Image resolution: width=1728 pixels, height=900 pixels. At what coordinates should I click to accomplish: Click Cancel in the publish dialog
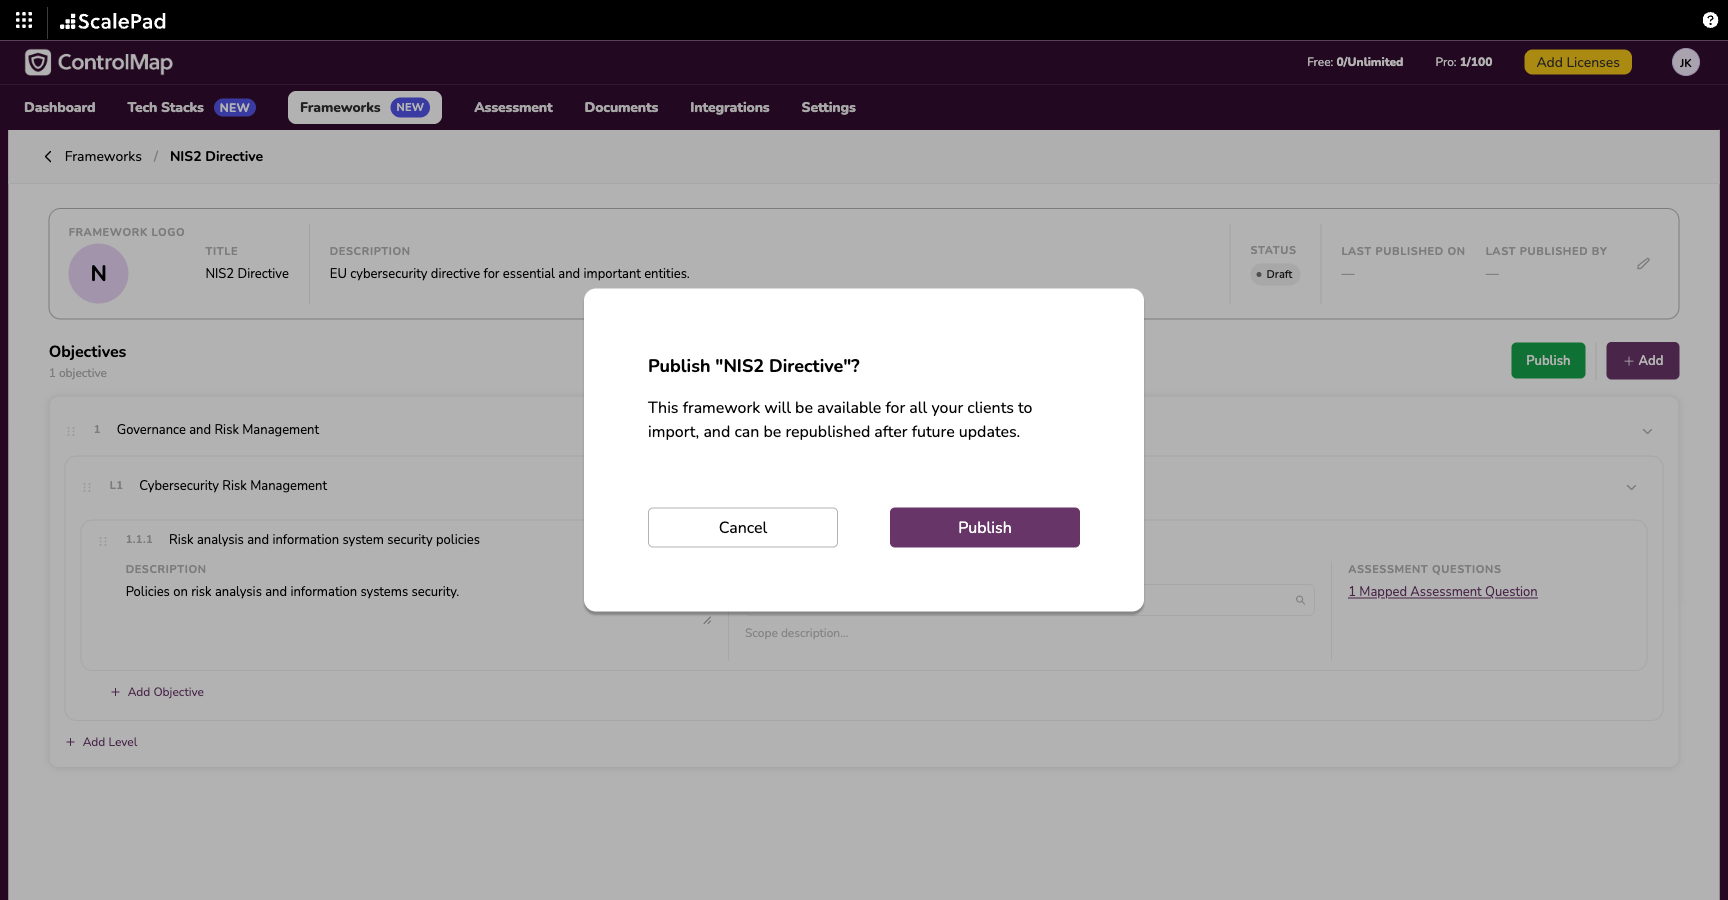(743, 527)
